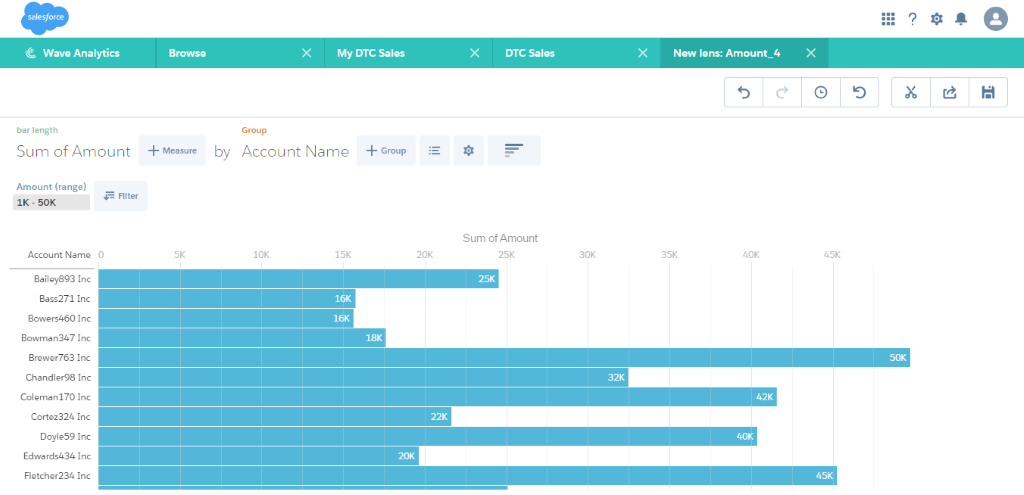Click the share lens icon
The image size is (1024, 495).
(950, 93)
